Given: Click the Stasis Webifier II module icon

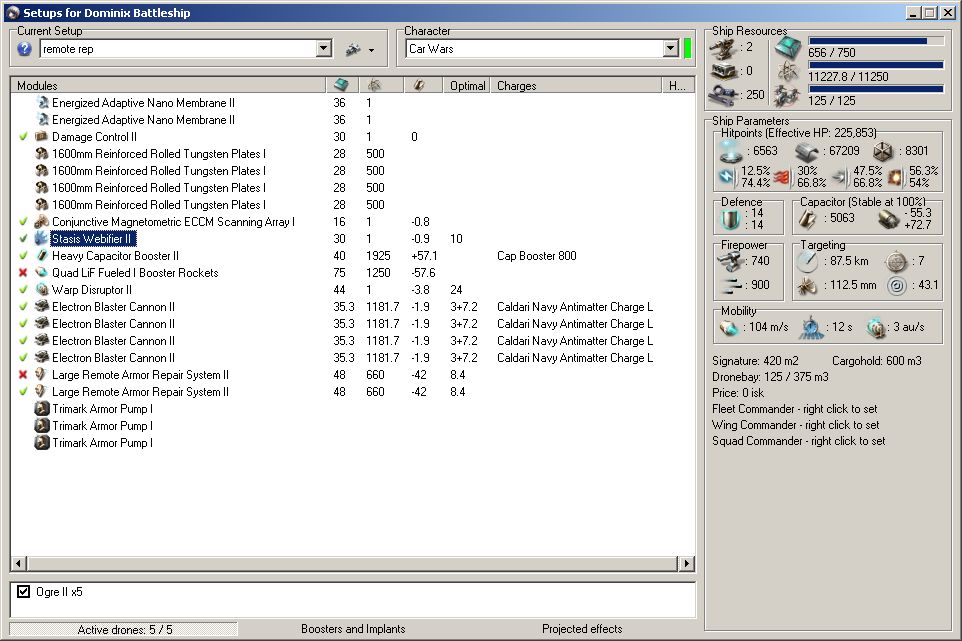Looking at the screenshot, I should 41,239.
